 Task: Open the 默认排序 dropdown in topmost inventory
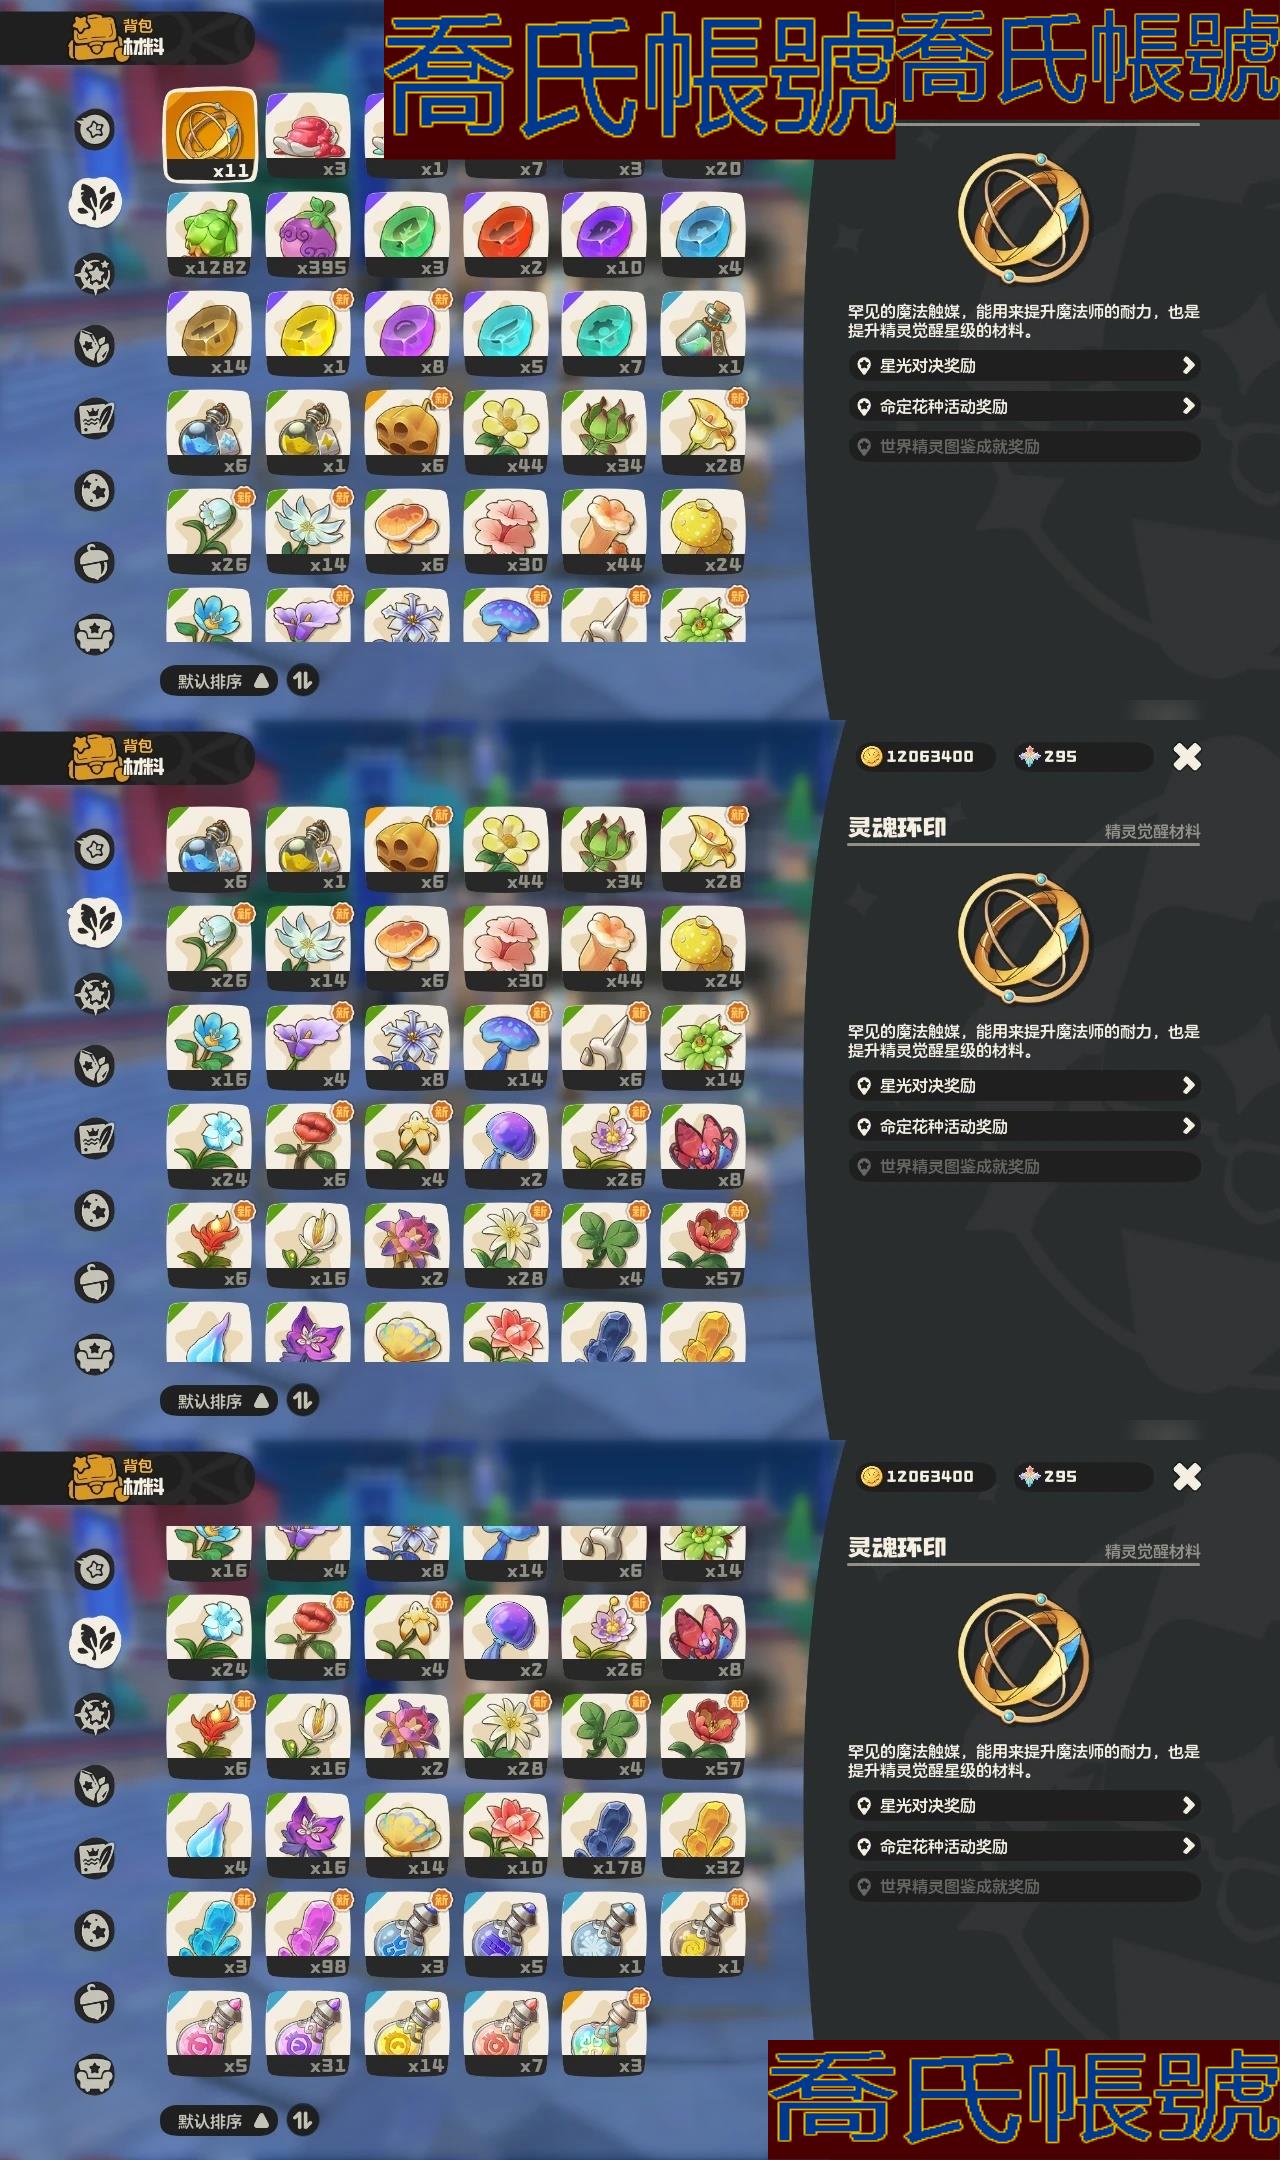click(218, 681)
